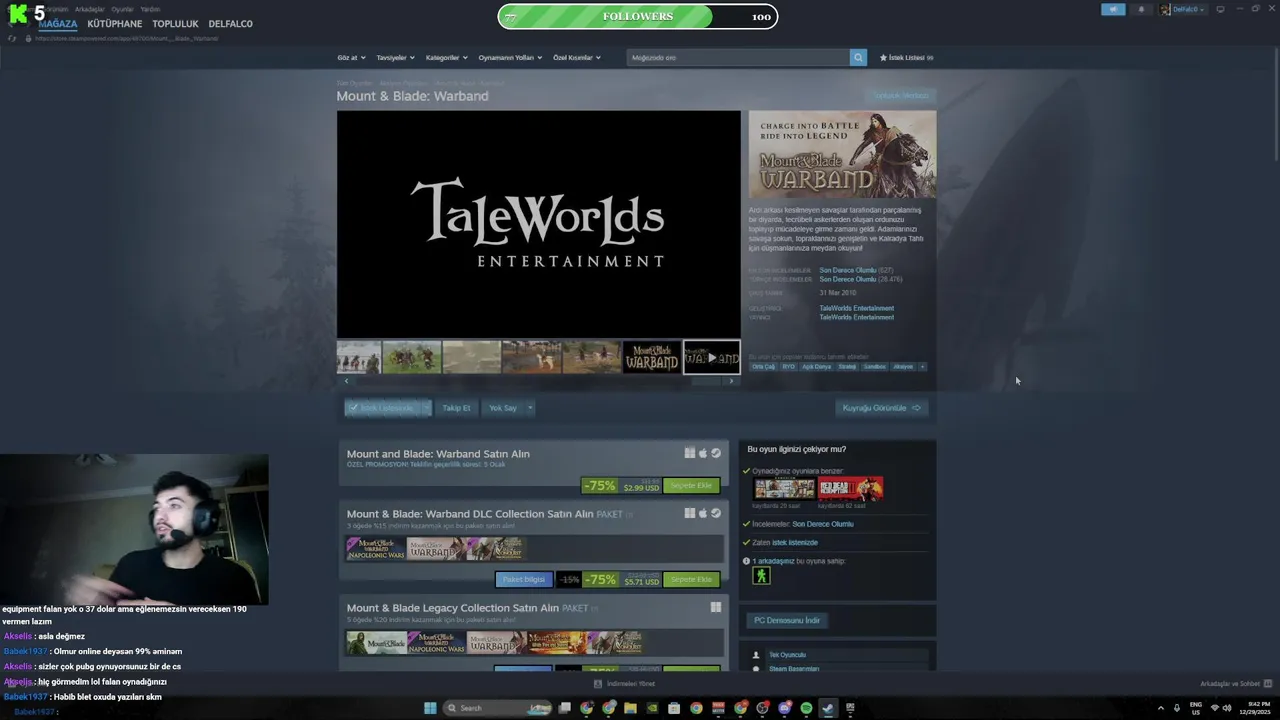1280x720 pixels.
Task: Click İndirmeleri Yönet downloads bar
Action: [625, 684]
